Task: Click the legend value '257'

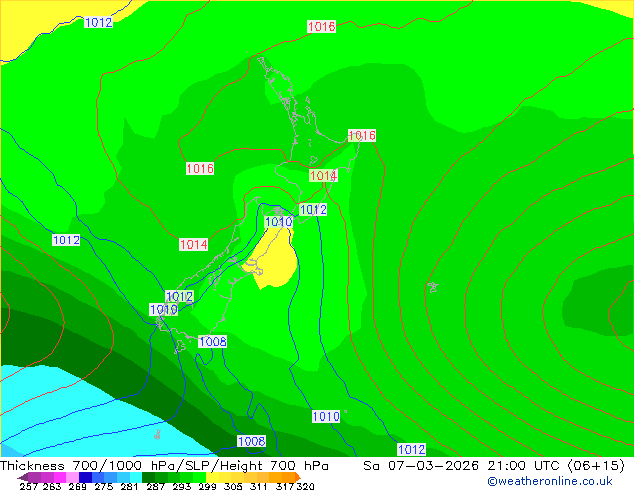Action: coord(29,486)
